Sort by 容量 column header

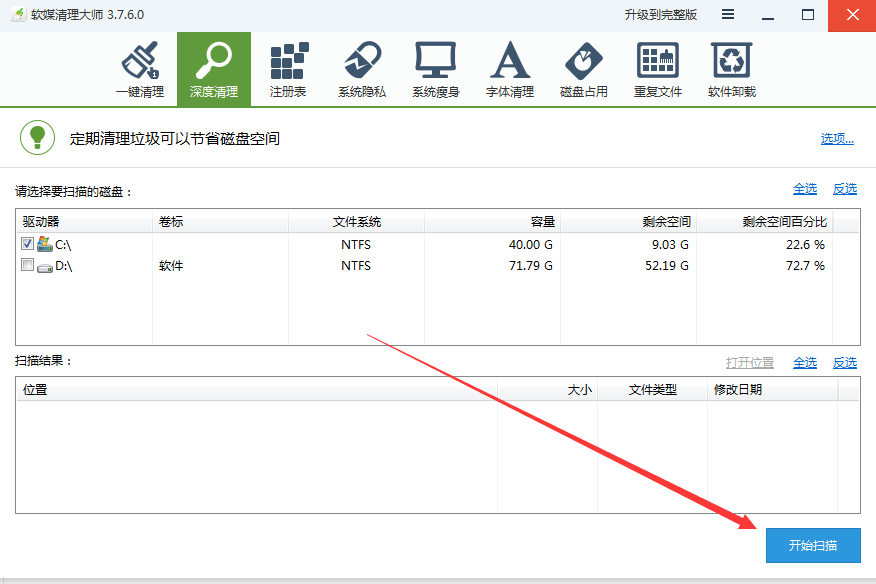[x=492, y=222]
